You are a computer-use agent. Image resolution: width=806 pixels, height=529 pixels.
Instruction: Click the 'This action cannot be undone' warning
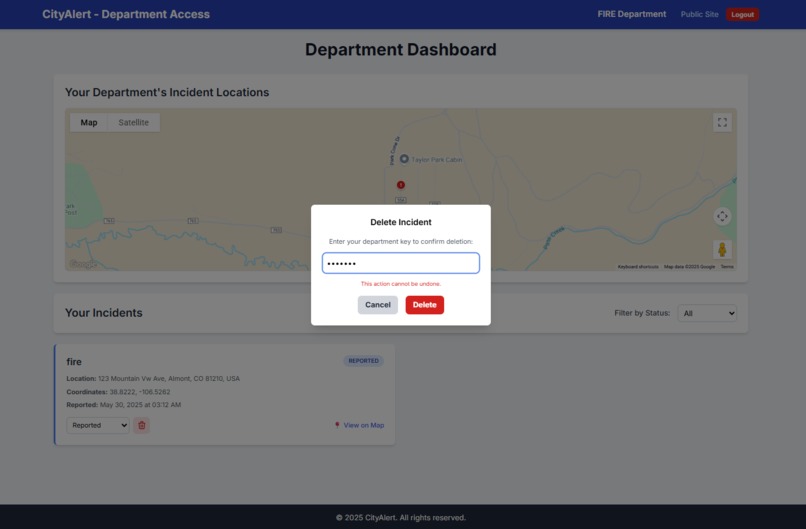click(400, 284)
